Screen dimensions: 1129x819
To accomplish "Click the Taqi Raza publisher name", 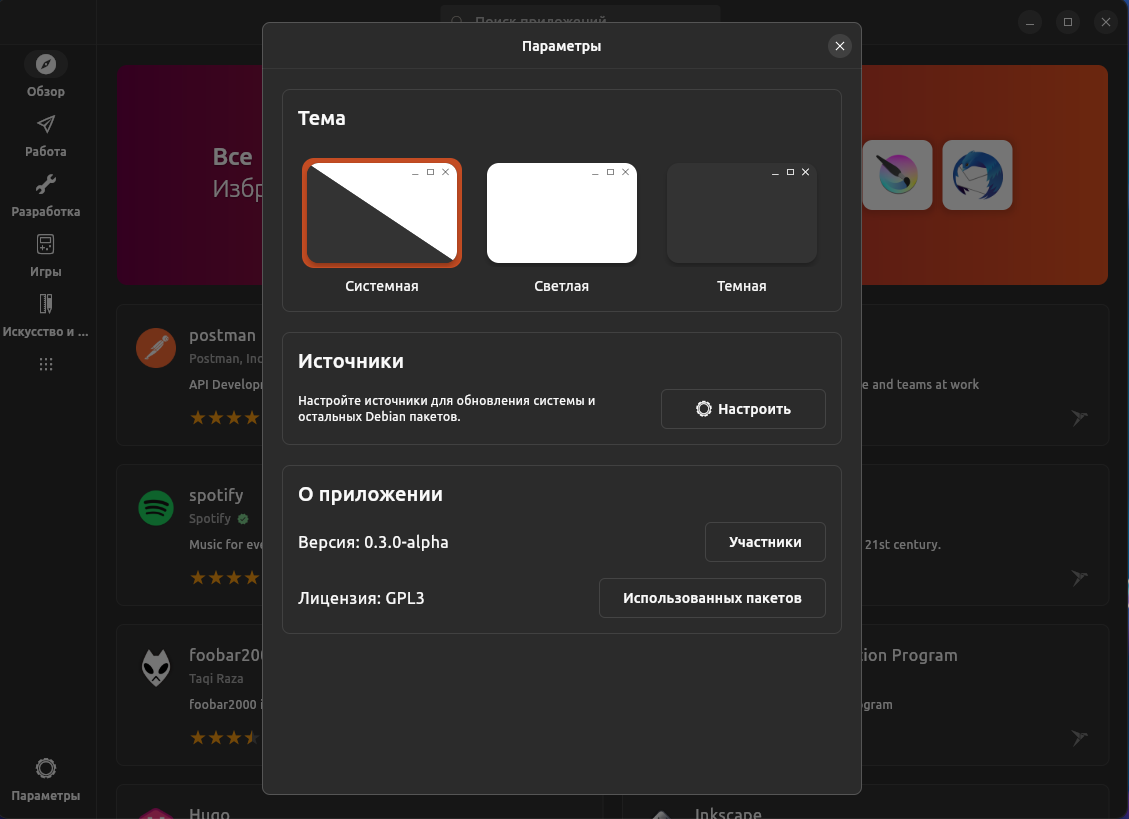I will coord(216,679).
